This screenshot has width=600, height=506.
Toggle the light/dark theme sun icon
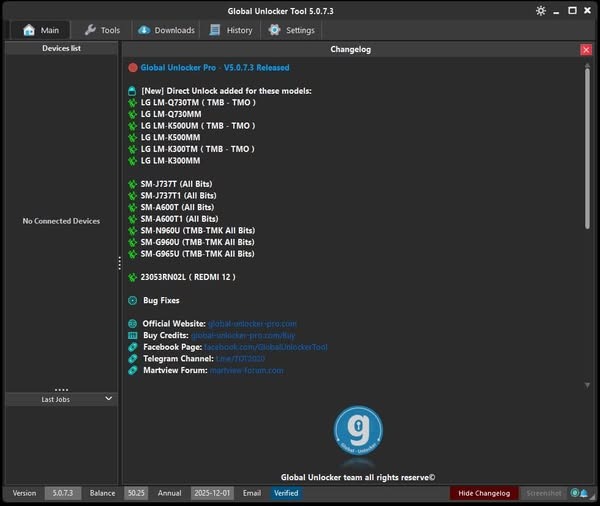(541, 11)
